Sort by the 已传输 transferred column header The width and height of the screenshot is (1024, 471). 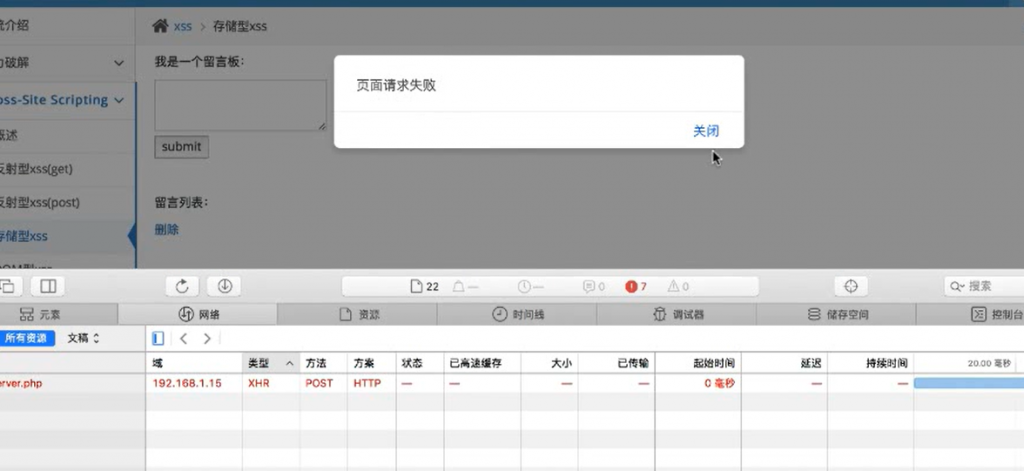coord(616,363)
